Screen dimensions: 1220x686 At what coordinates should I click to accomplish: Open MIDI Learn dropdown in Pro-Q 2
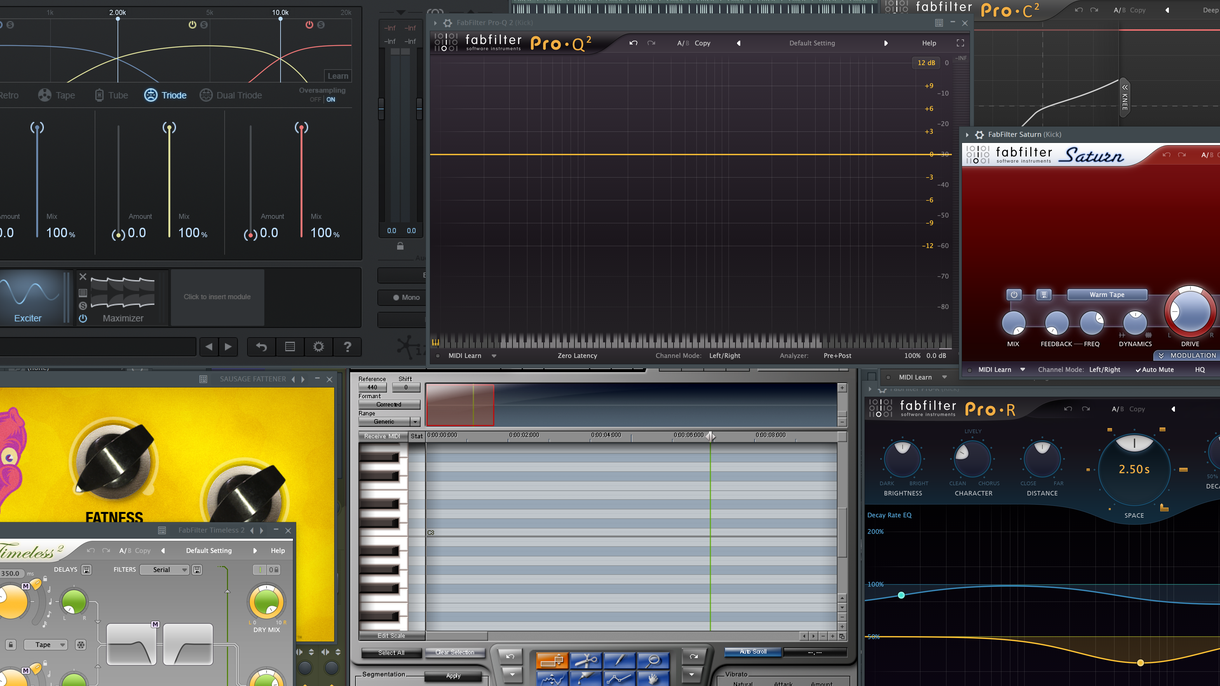[472, 356]
